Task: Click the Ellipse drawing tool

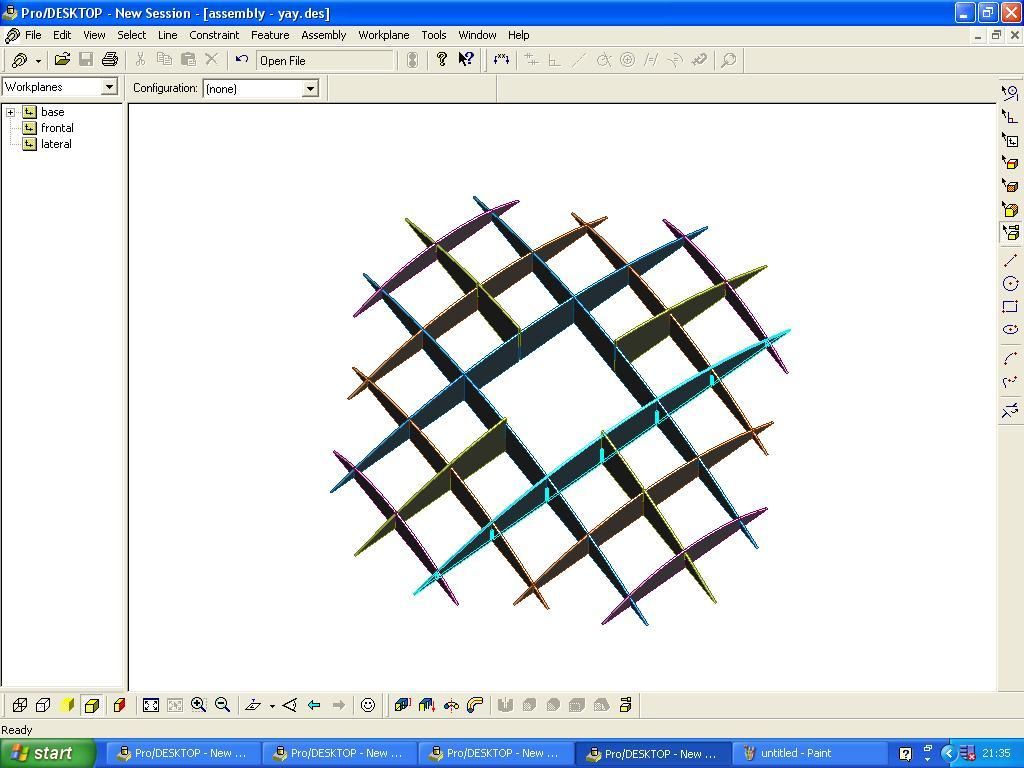Action: (x=1010, y=330)
